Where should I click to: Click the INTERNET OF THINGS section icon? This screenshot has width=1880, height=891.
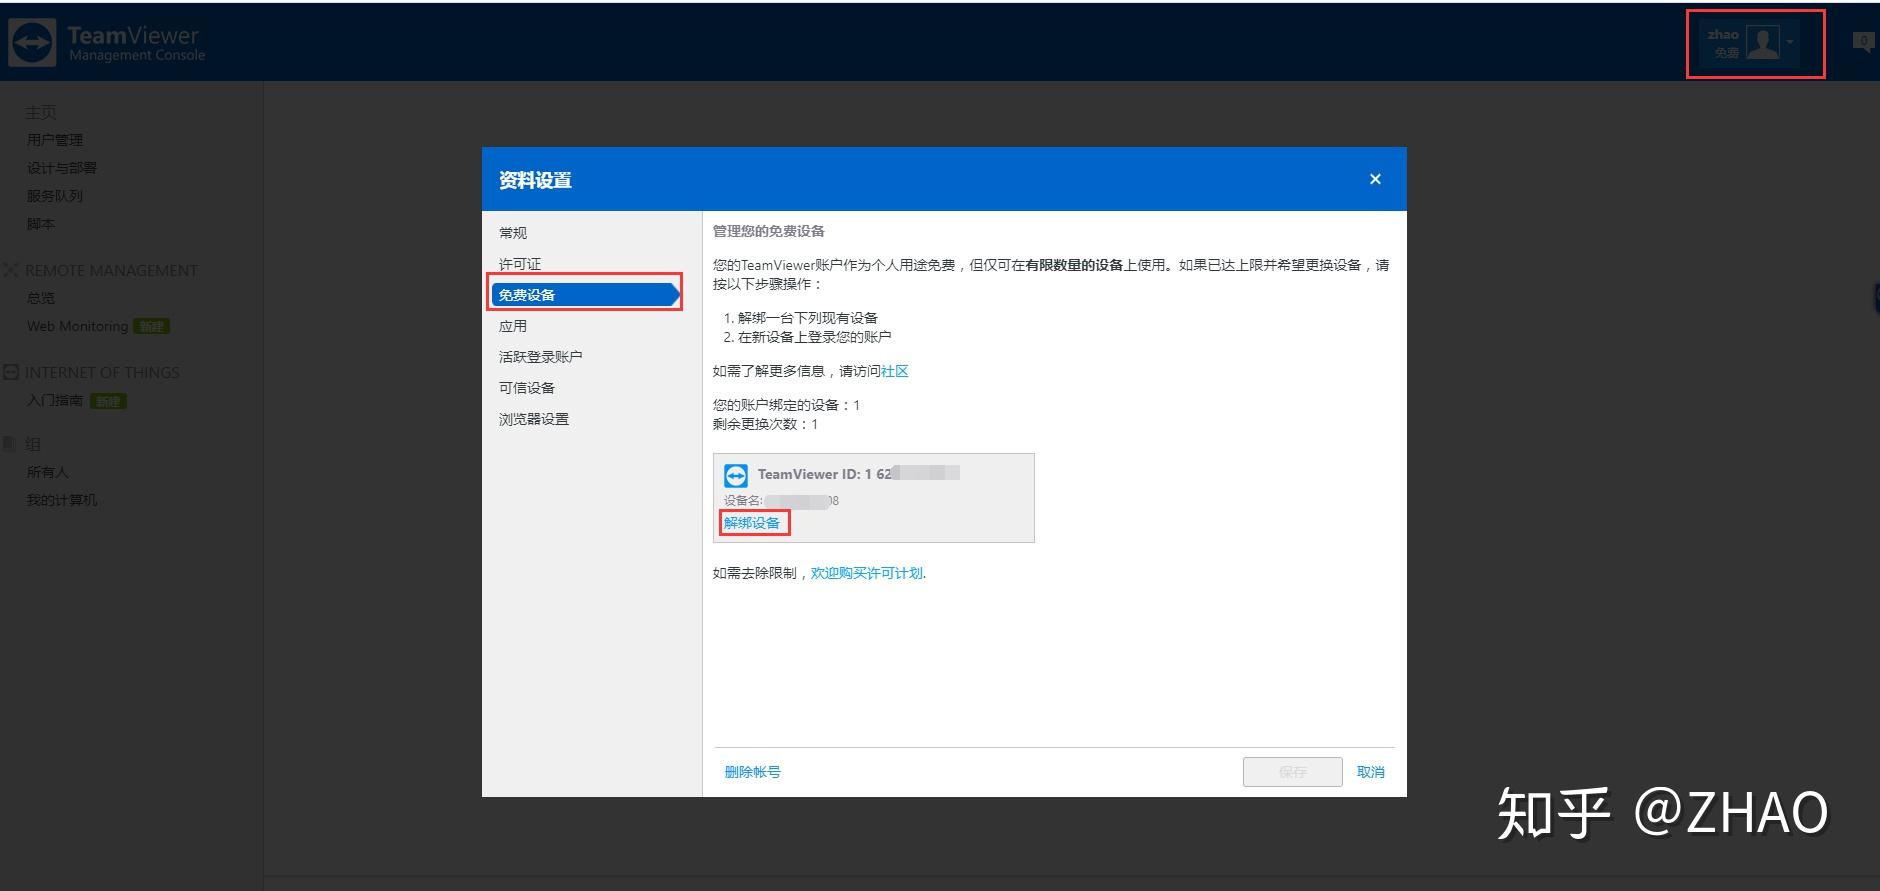(11, 372)
